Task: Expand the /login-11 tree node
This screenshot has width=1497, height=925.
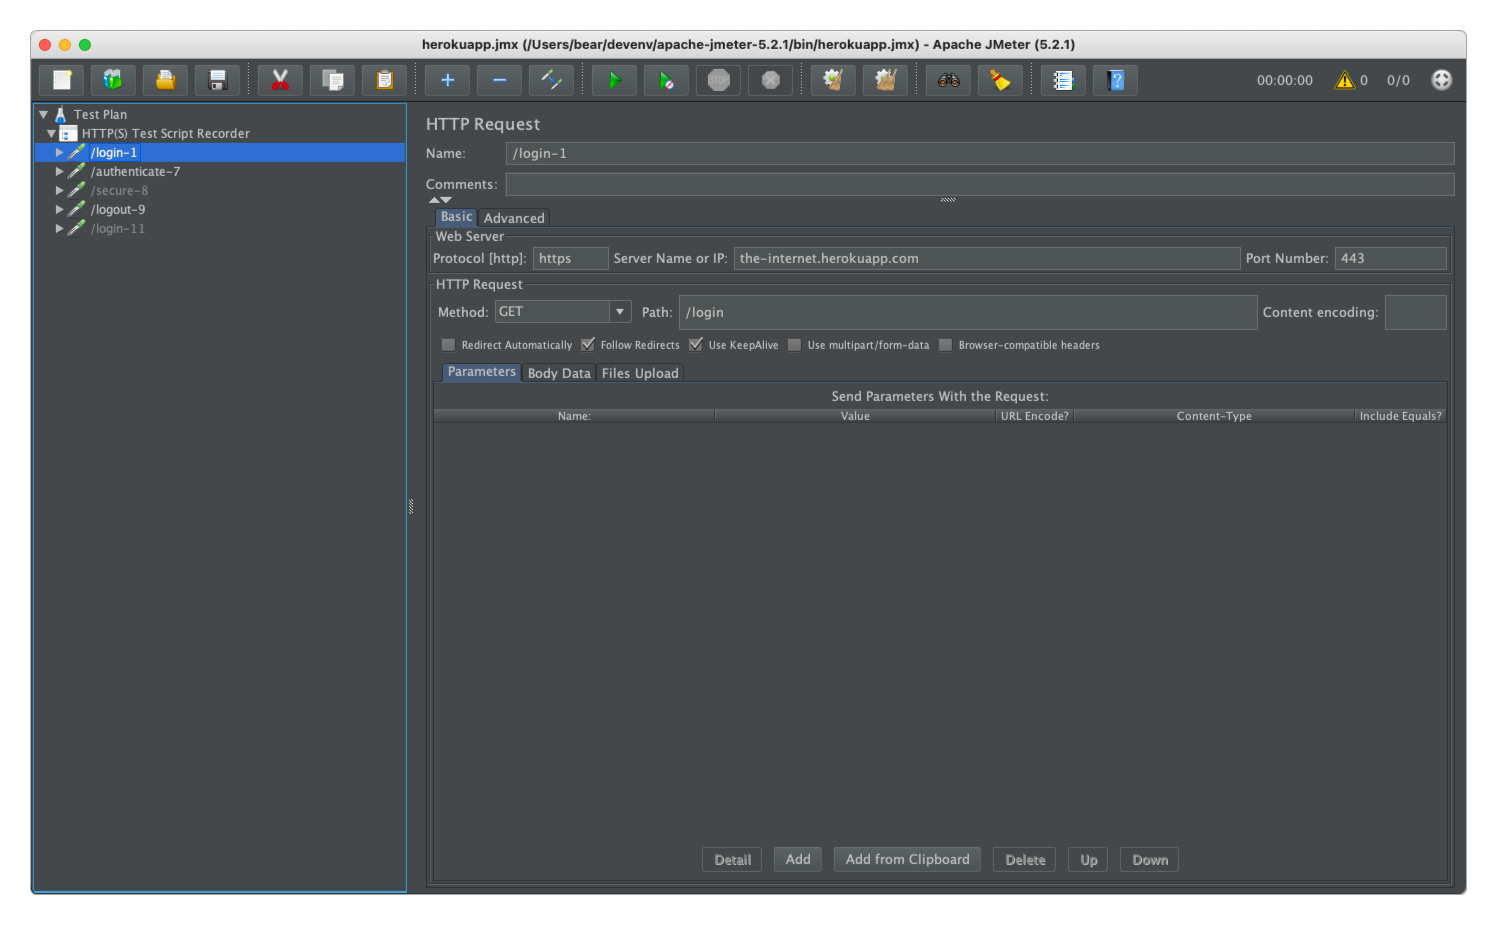Action: coord(59,228)
